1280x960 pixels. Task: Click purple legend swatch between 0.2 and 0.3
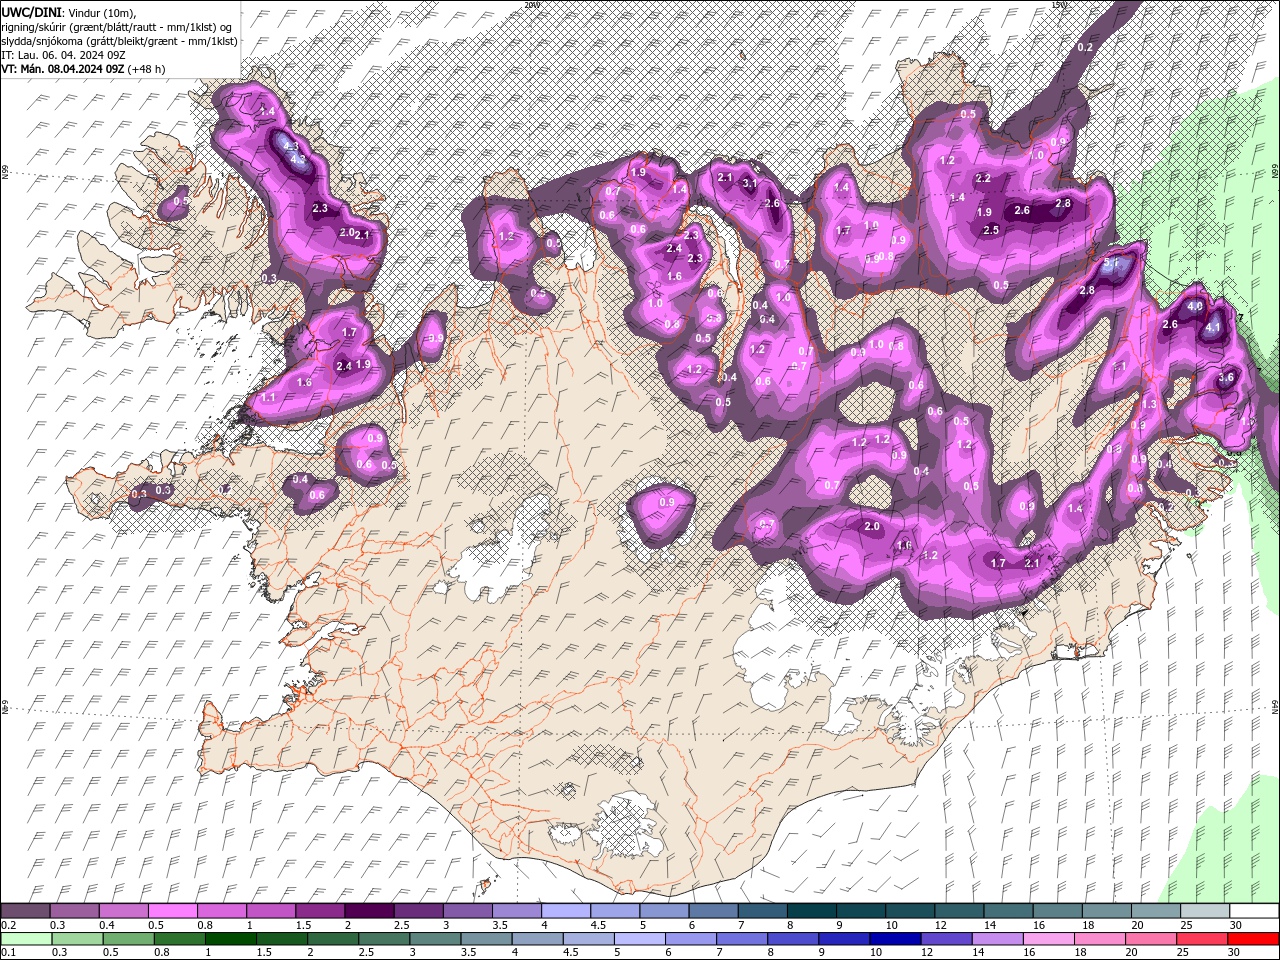(x=26, y=911)
